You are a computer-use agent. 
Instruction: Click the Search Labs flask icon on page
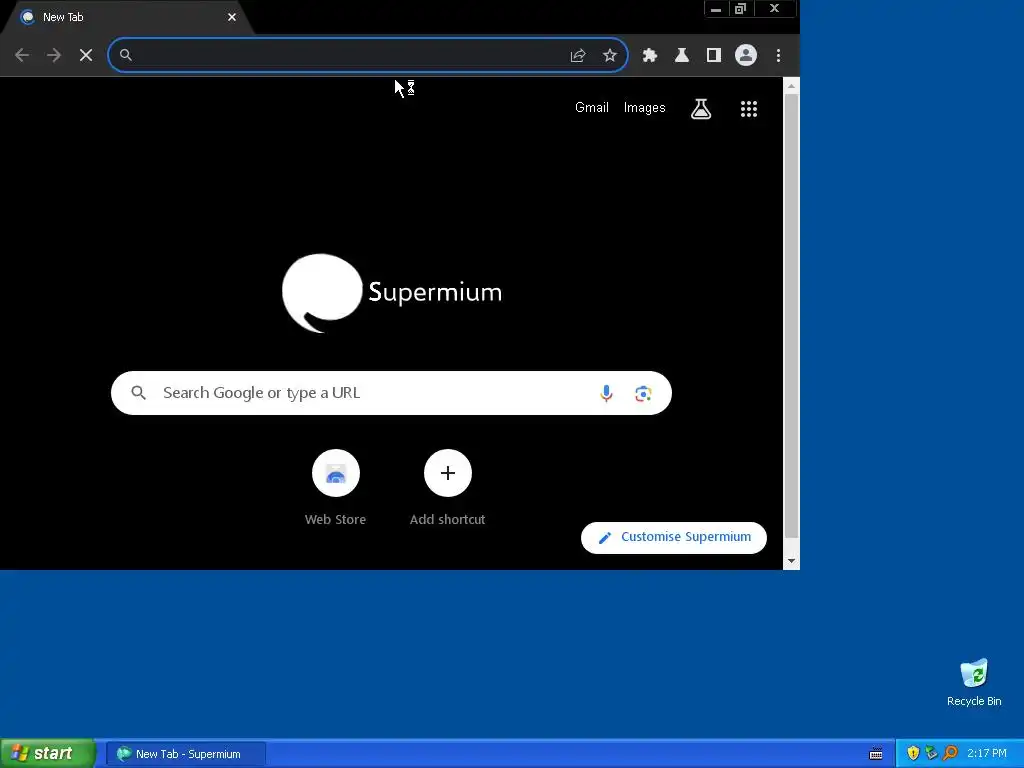(x=701, y=109)
